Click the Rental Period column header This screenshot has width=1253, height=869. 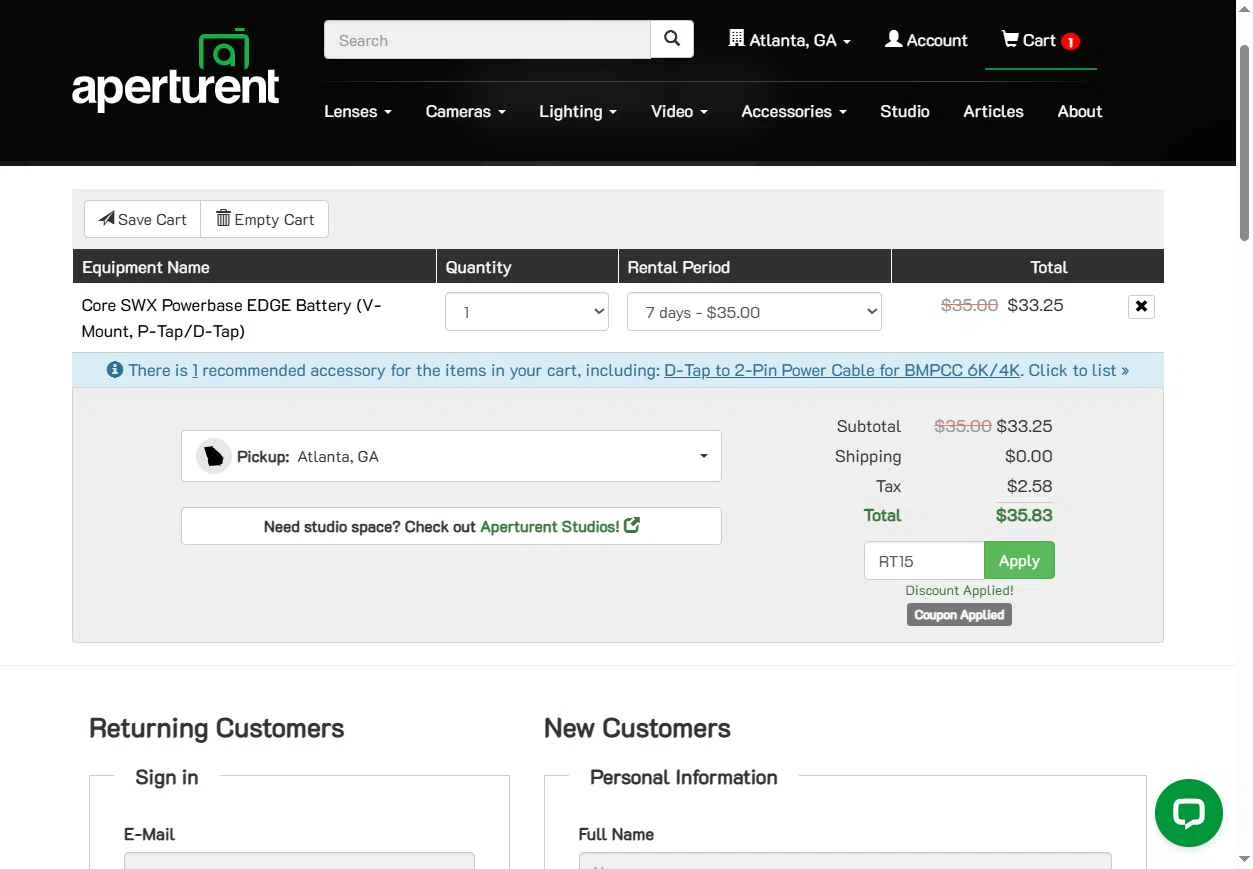click(x=678, y=267)
